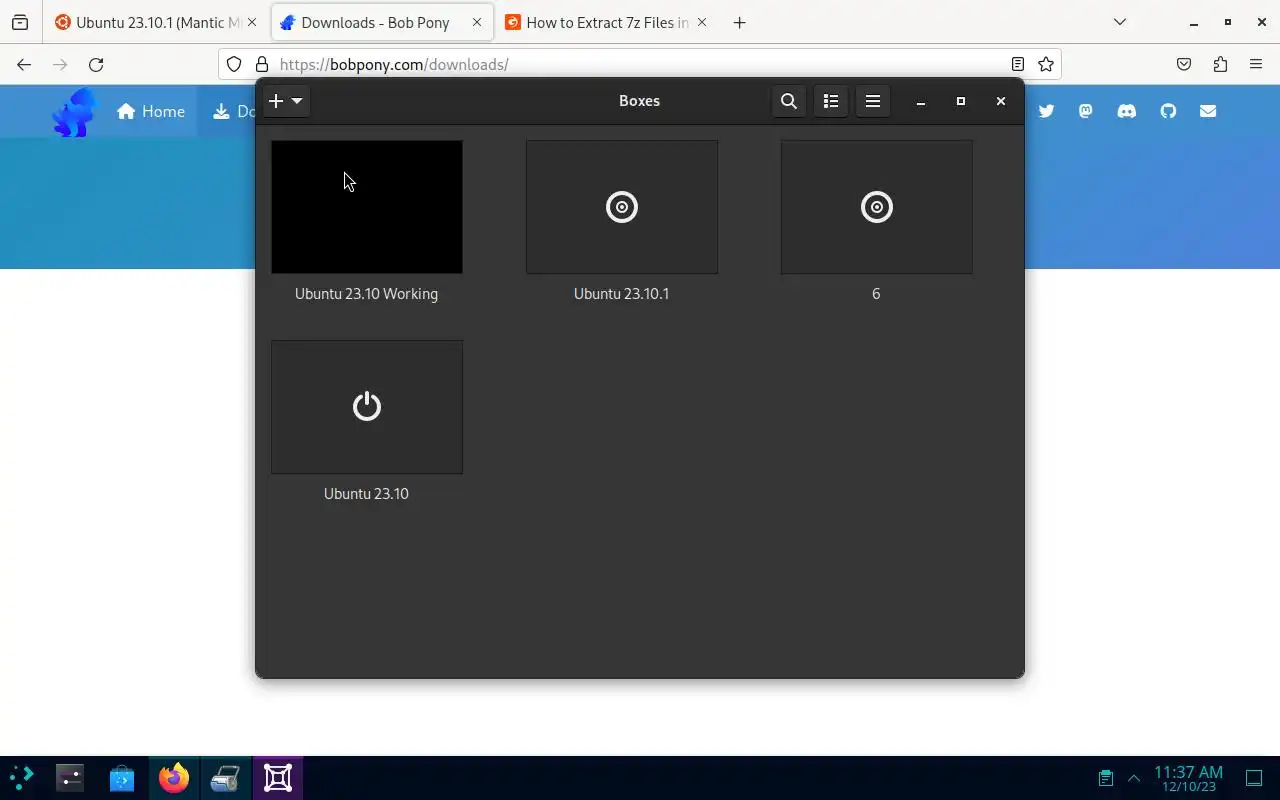This screenshot has width=1280, height=800.
Task: Open clipboard tray icon
Action: tap(1106, 778)
